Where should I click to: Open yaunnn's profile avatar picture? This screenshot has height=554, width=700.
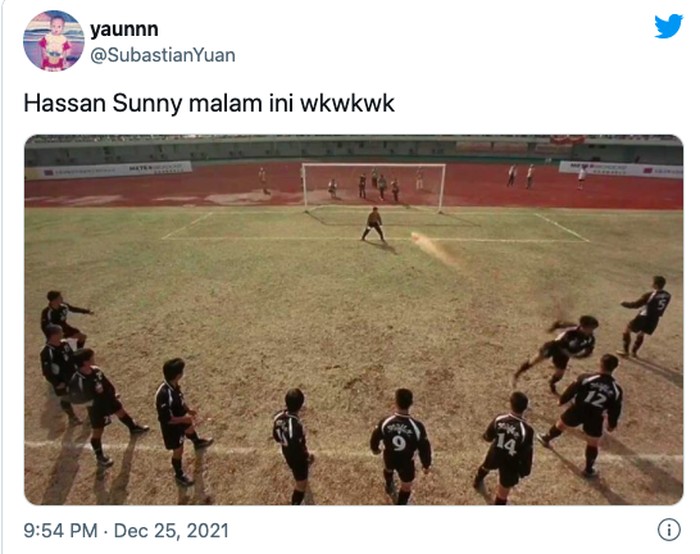pyautogui.click(x=54, y=41)
